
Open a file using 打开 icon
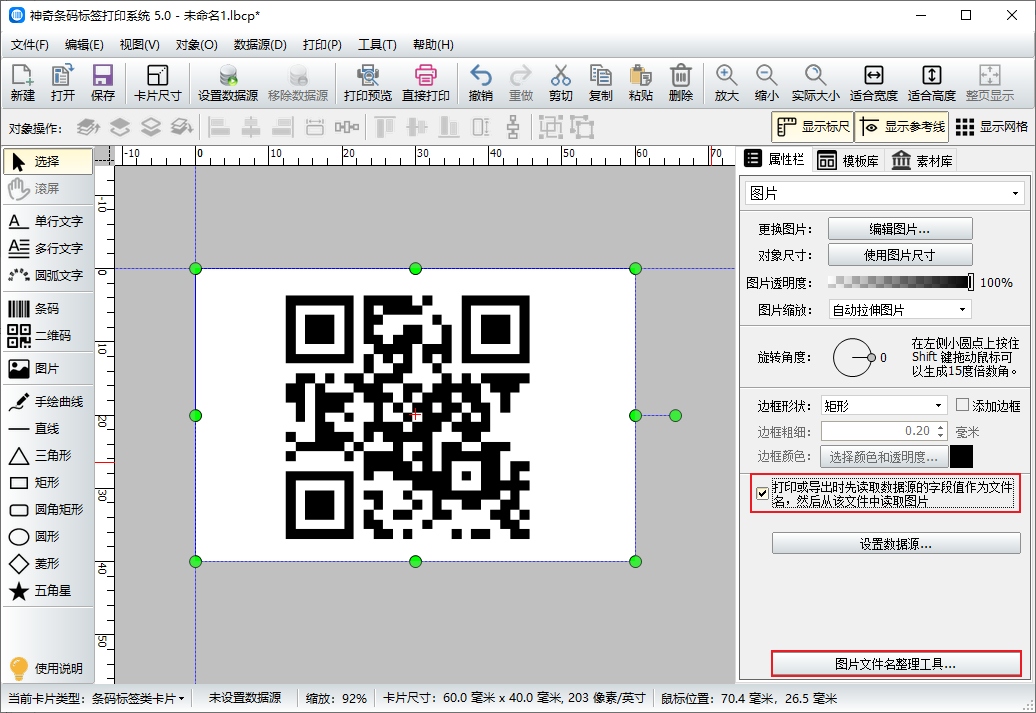click(63, 83)
